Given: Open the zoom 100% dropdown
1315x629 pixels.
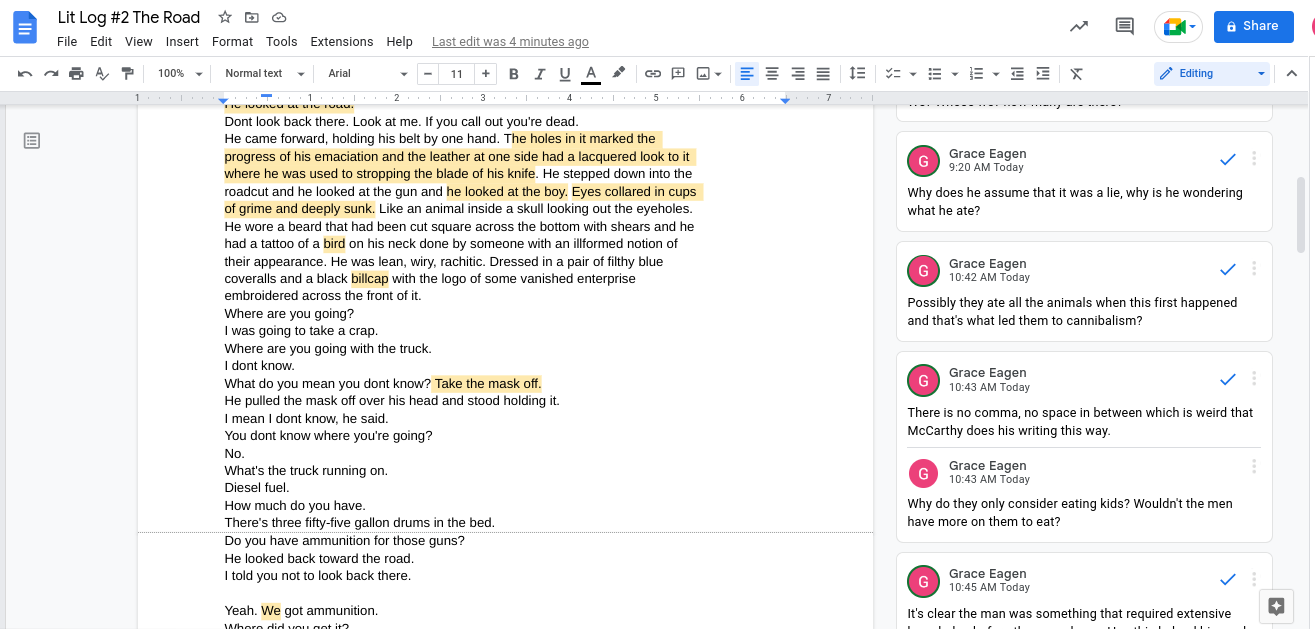Looking at the screenshot, I should pos(179,74).
